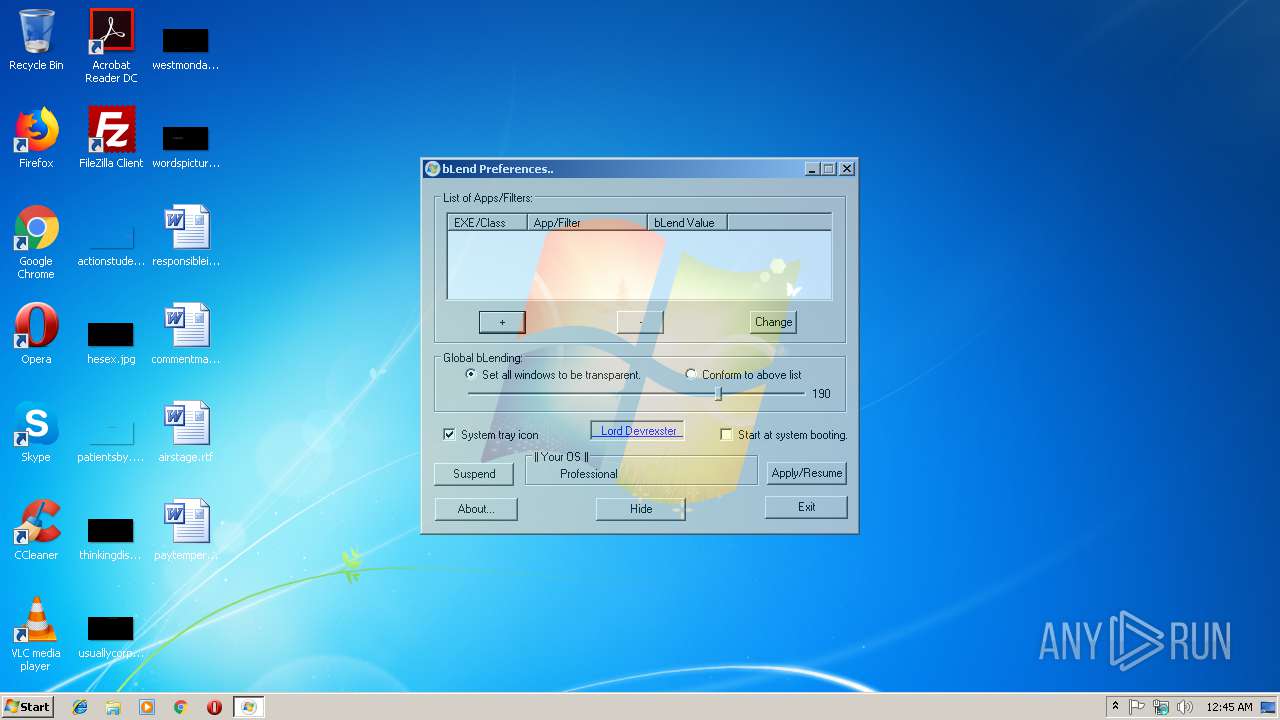Select the paytemper... Word document
The image size is (1280, 720).
(x=186, y=530)
